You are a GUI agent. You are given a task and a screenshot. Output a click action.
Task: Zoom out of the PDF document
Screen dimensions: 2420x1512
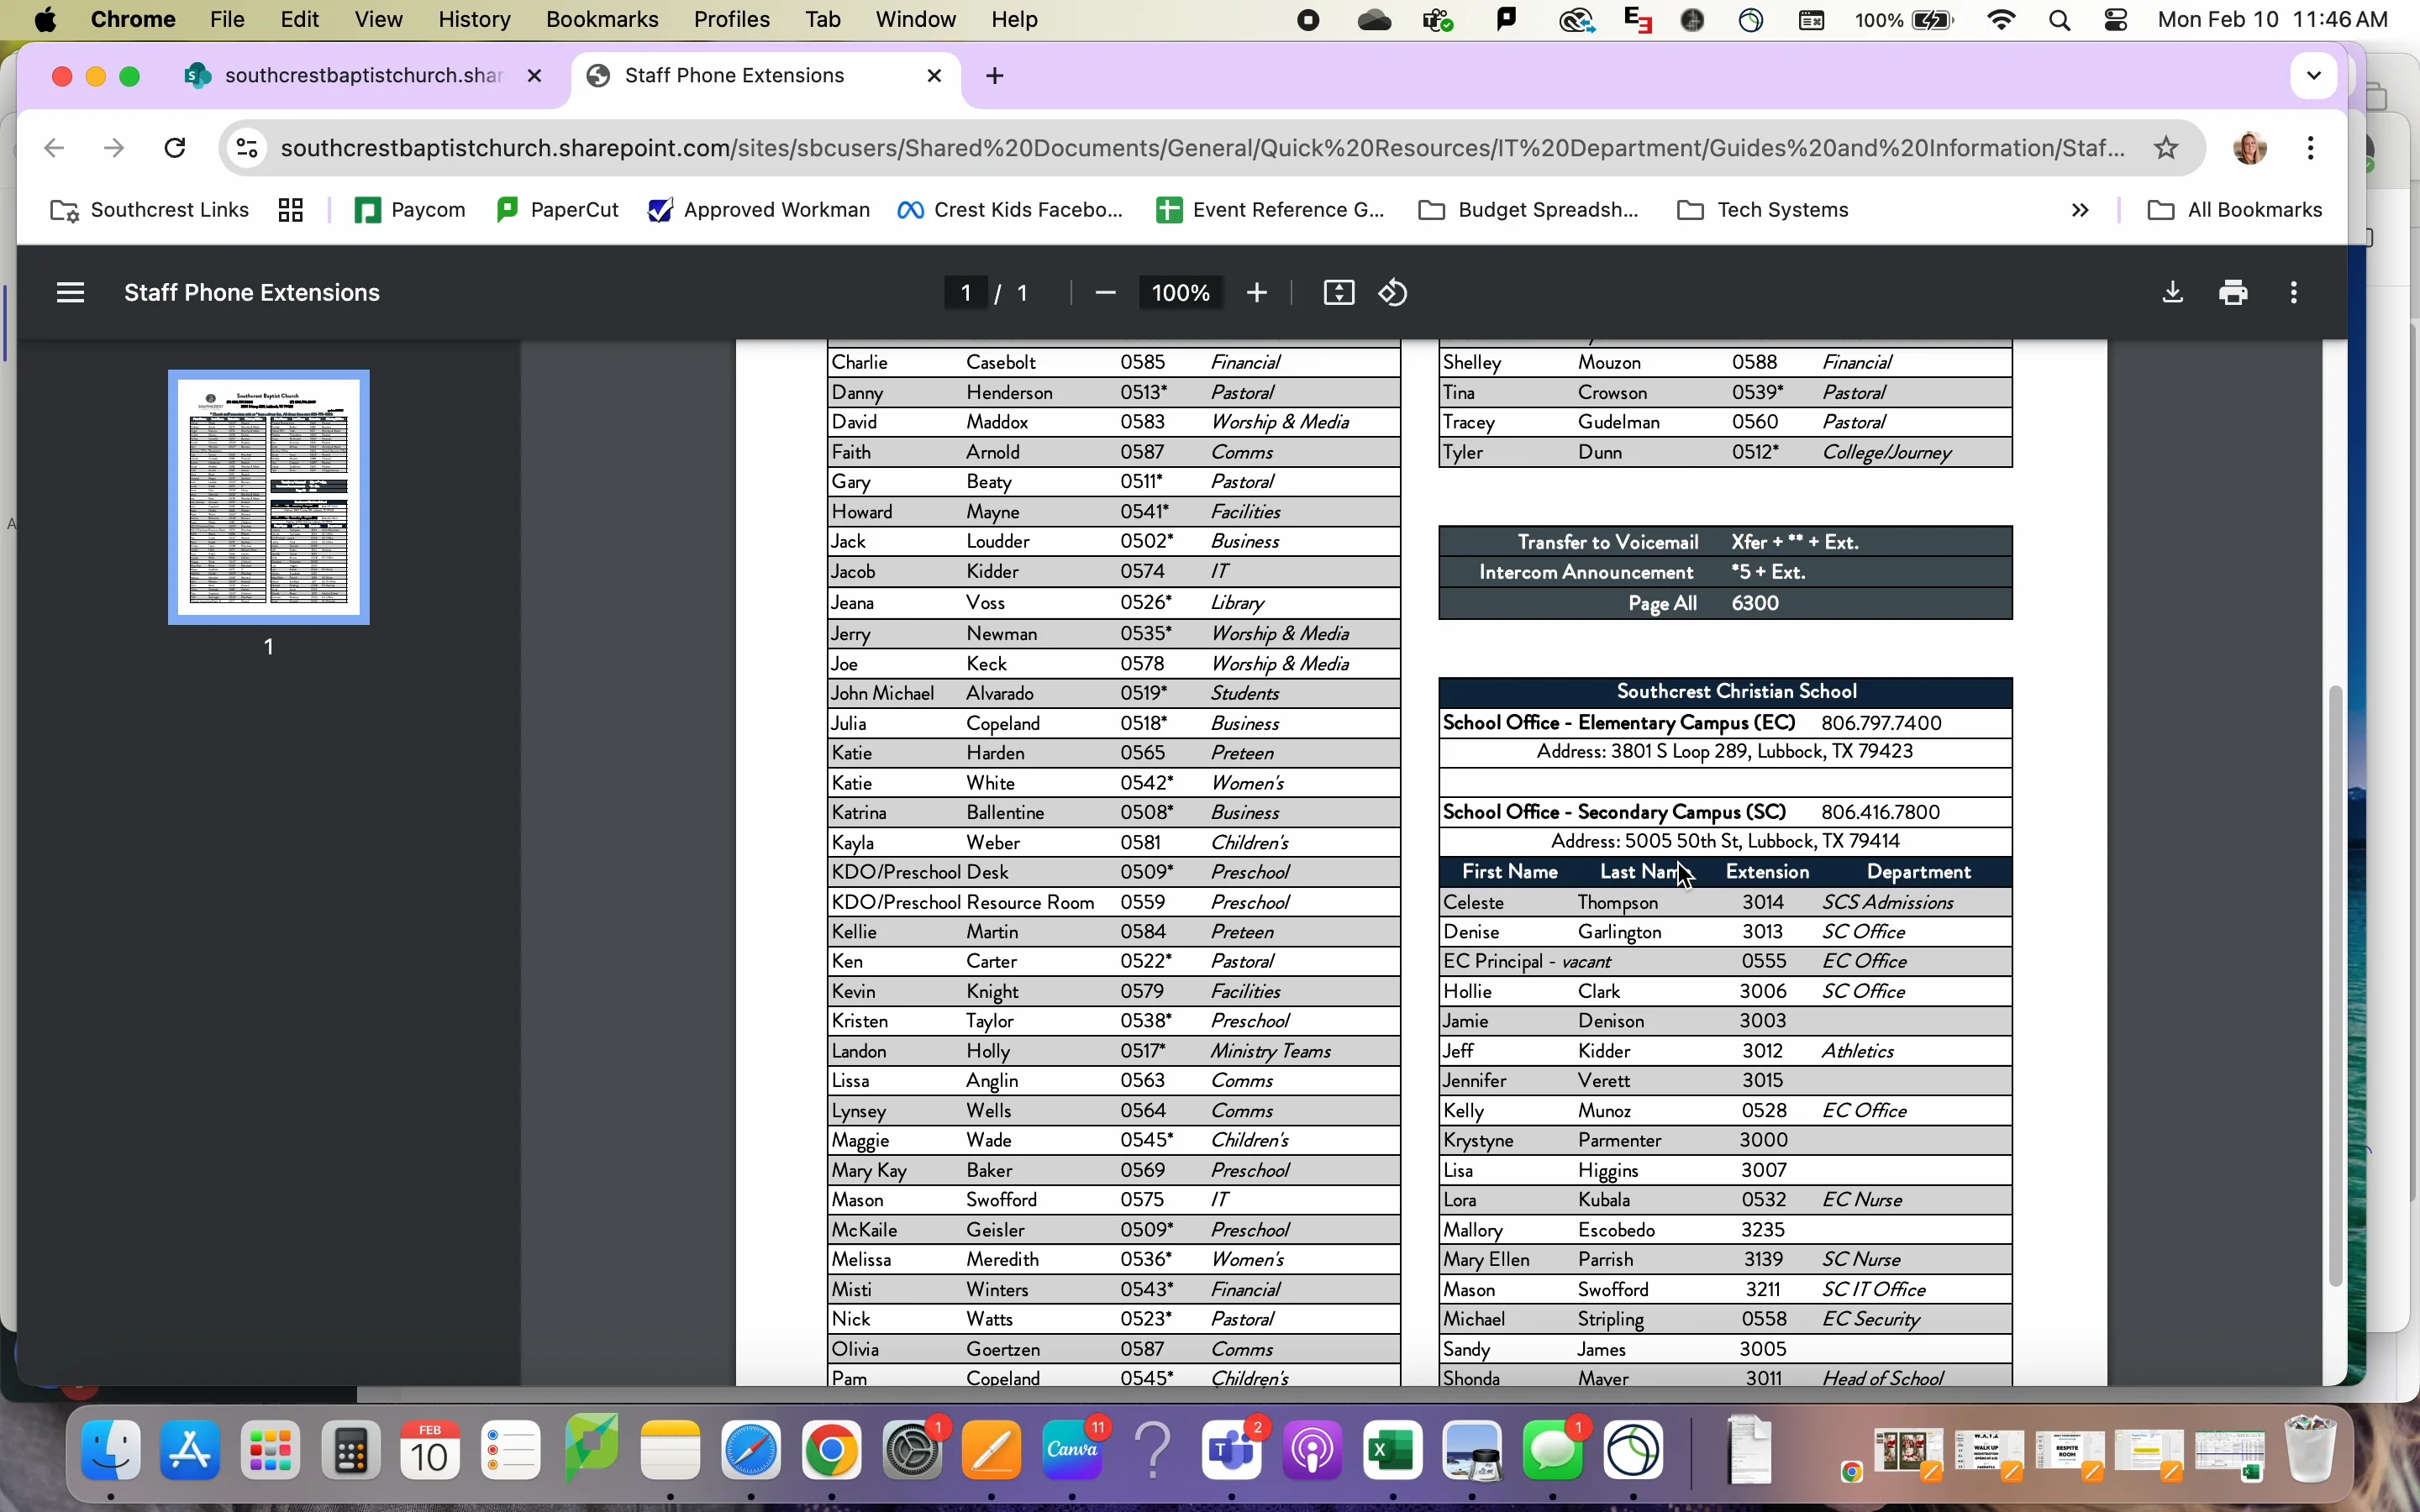click(x=1104, y=292)
